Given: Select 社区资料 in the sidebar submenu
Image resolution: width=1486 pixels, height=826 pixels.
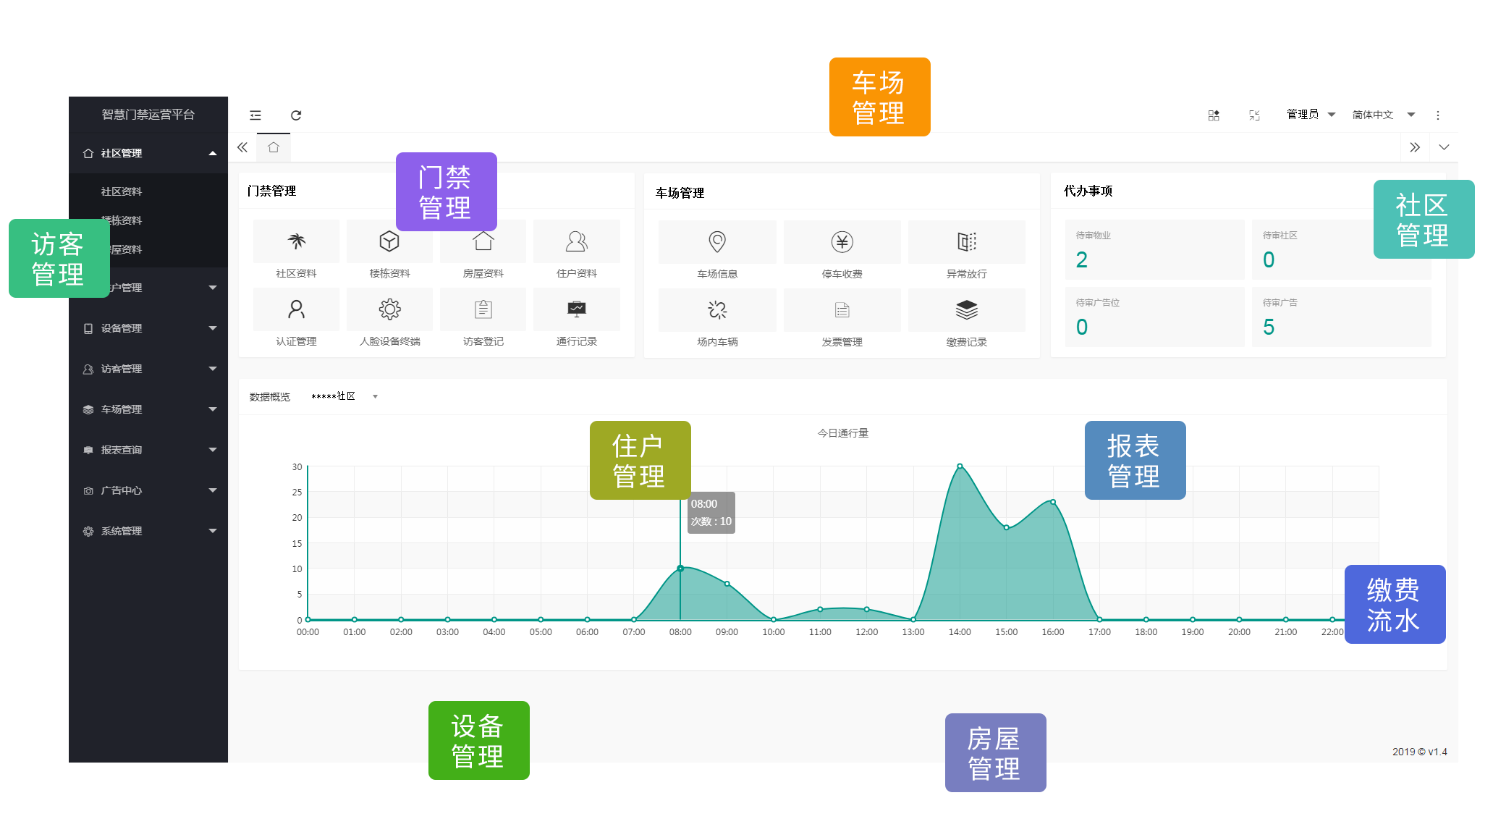Looking at the screenshot, I should [121, 191].
